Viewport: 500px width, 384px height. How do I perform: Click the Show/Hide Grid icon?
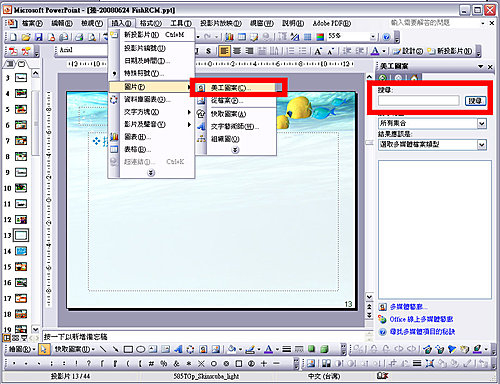[308, 37]
